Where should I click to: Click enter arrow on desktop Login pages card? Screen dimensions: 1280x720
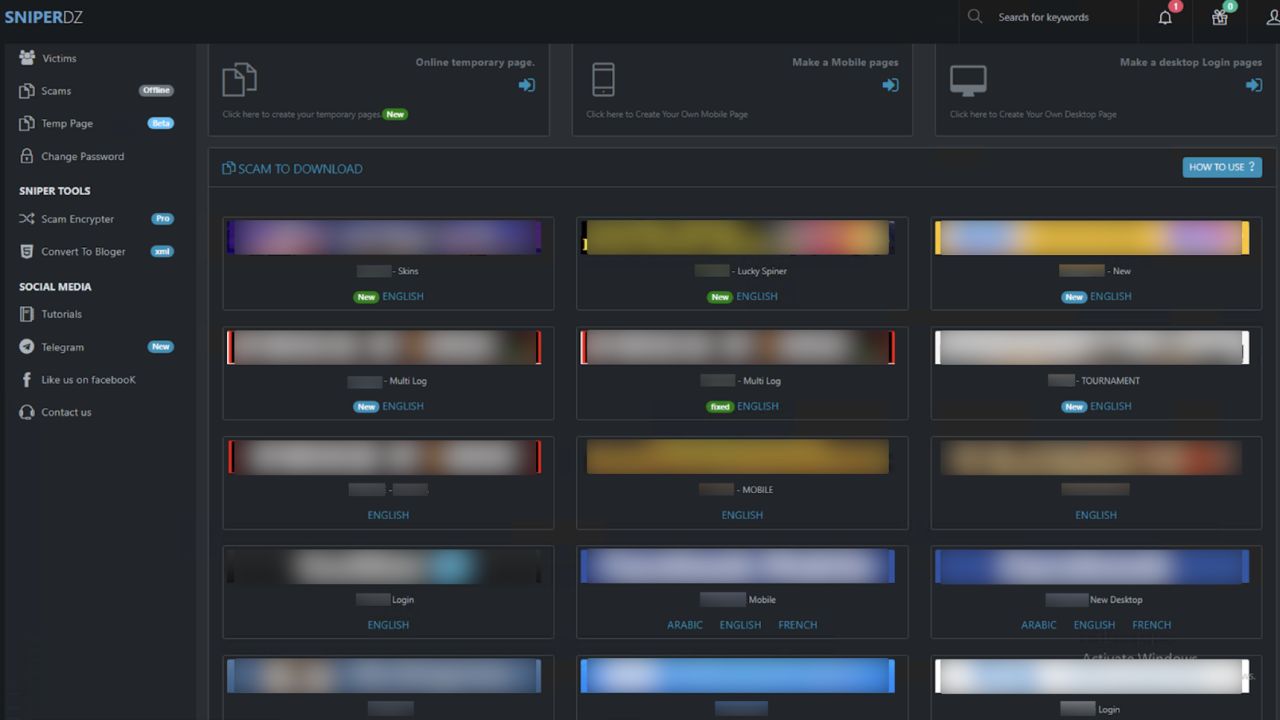coord(1253,85)
